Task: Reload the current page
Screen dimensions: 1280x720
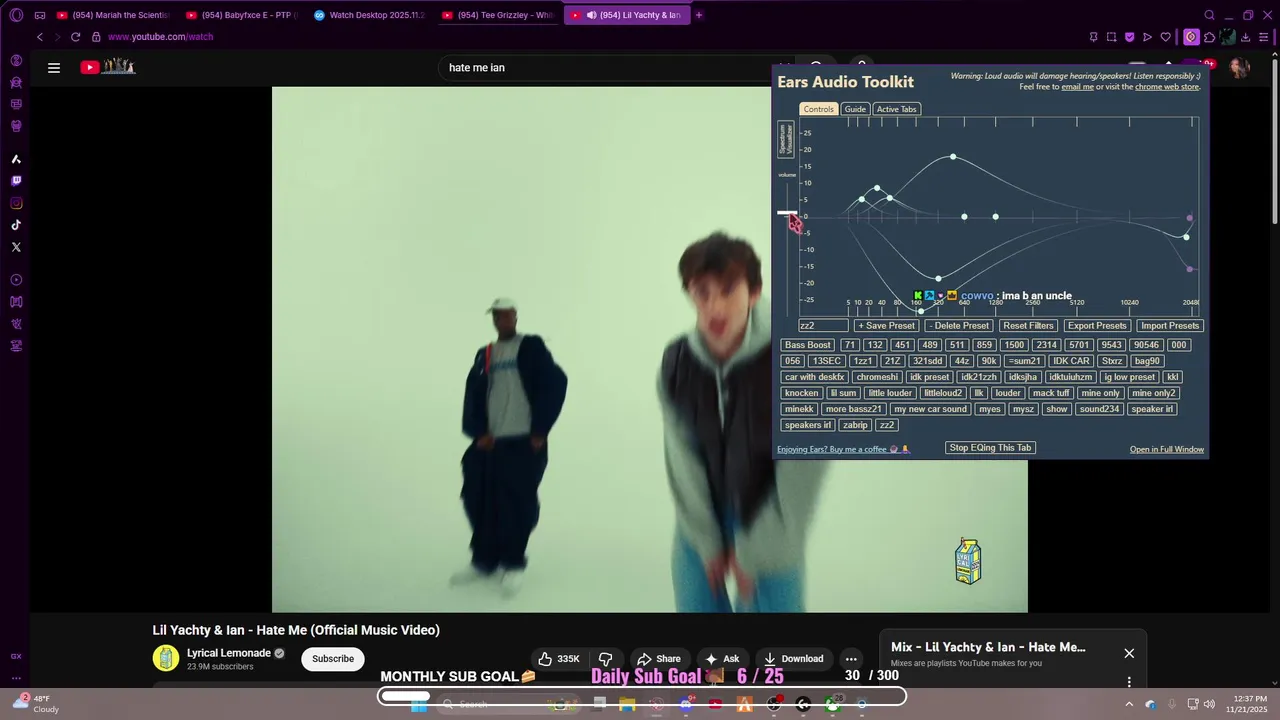Action: (75, 37)
